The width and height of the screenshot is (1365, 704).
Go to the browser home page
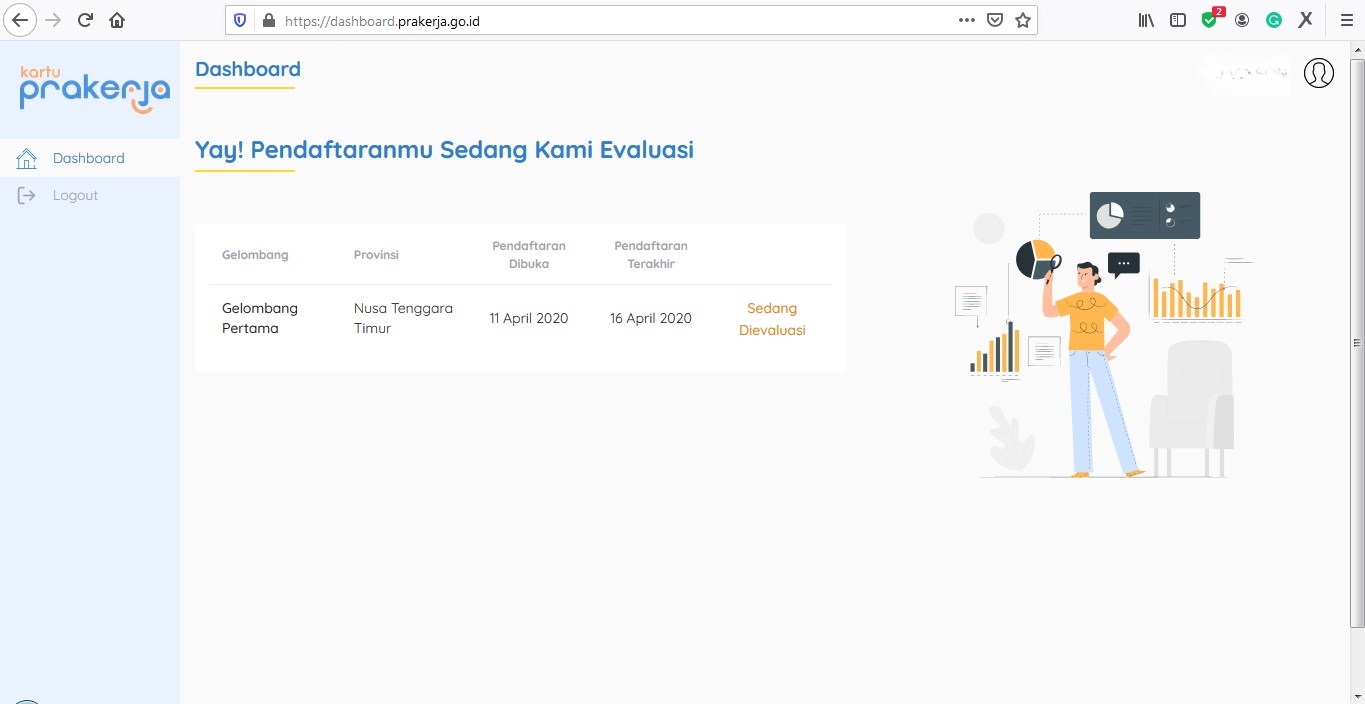(117, 20)
